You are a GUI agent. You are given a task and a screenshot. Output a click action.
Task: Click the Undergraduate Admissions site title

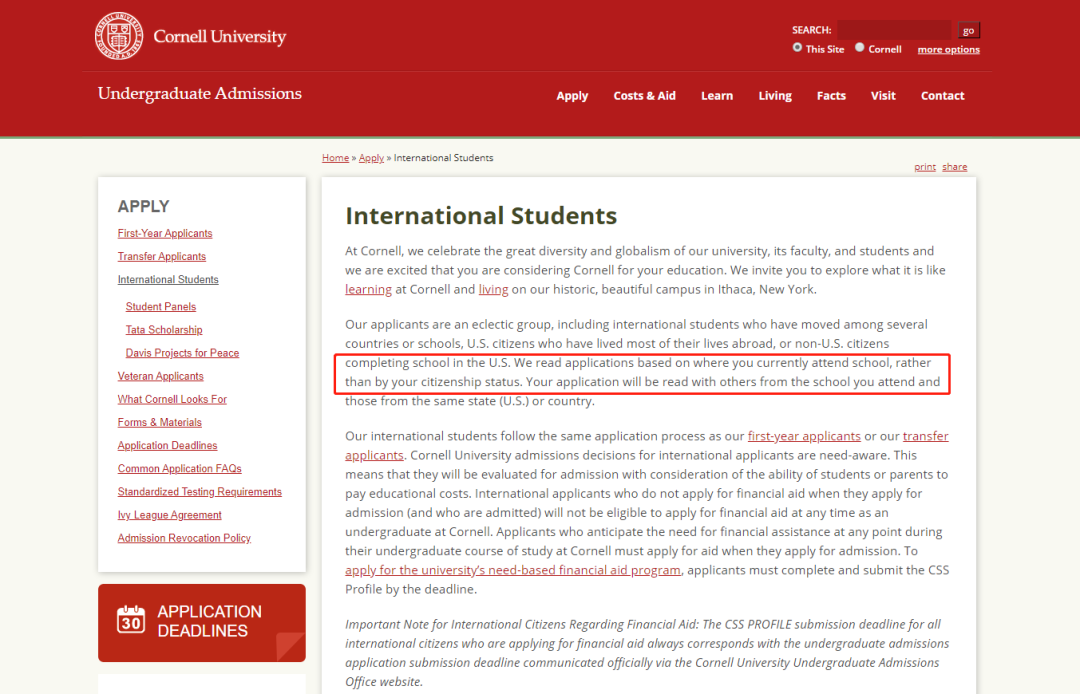[200, 94]
